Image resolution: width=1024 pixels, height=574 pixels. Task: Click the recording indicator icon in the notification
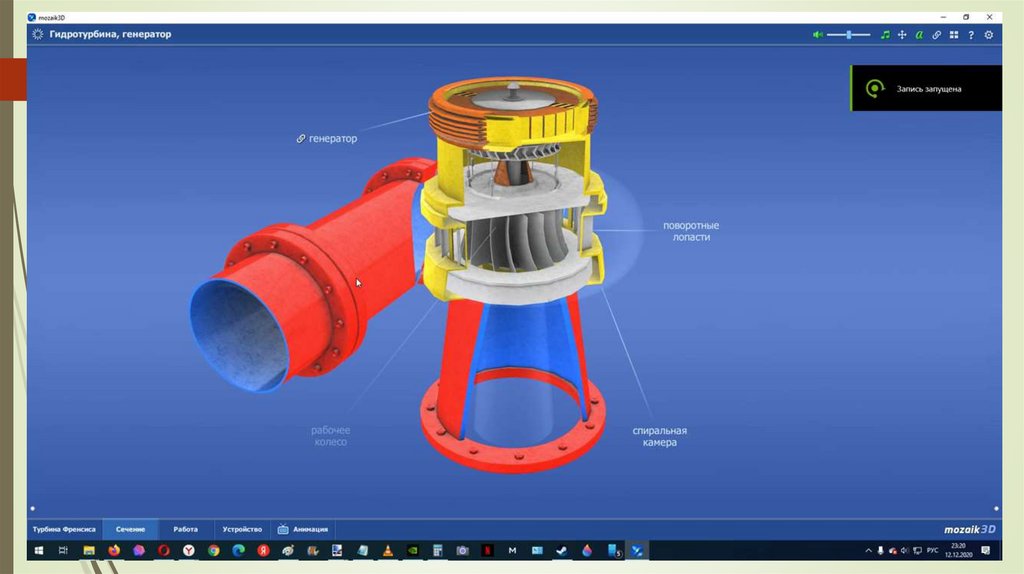tap(874, 88)
